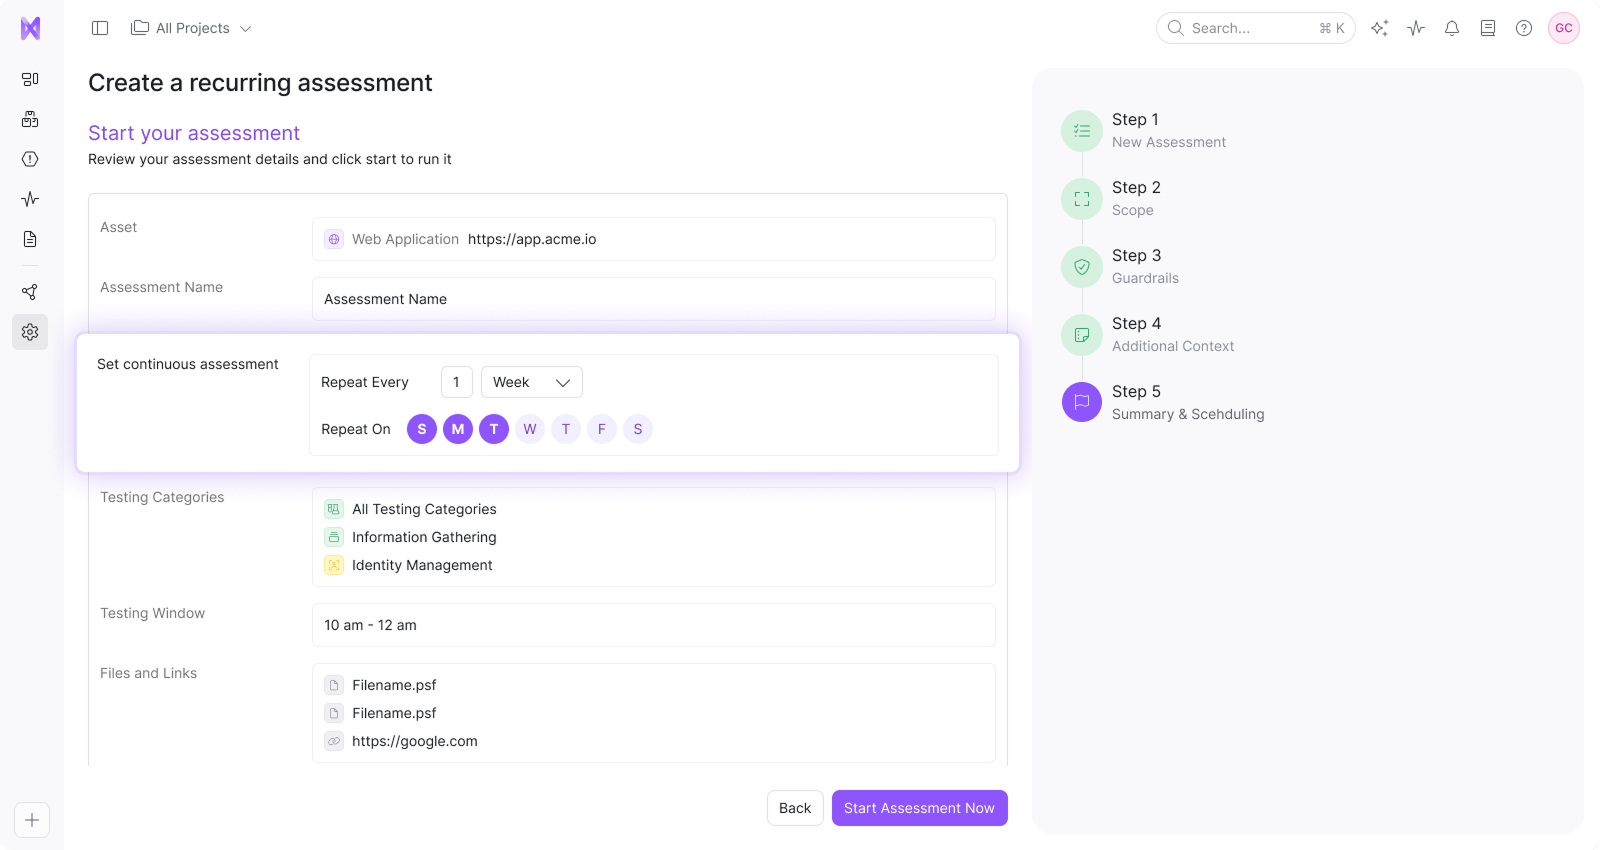The width and height of the screenshot is (1600, 850).
Task: Enable Wednesday in Repeat On
Action: point(530,429)
